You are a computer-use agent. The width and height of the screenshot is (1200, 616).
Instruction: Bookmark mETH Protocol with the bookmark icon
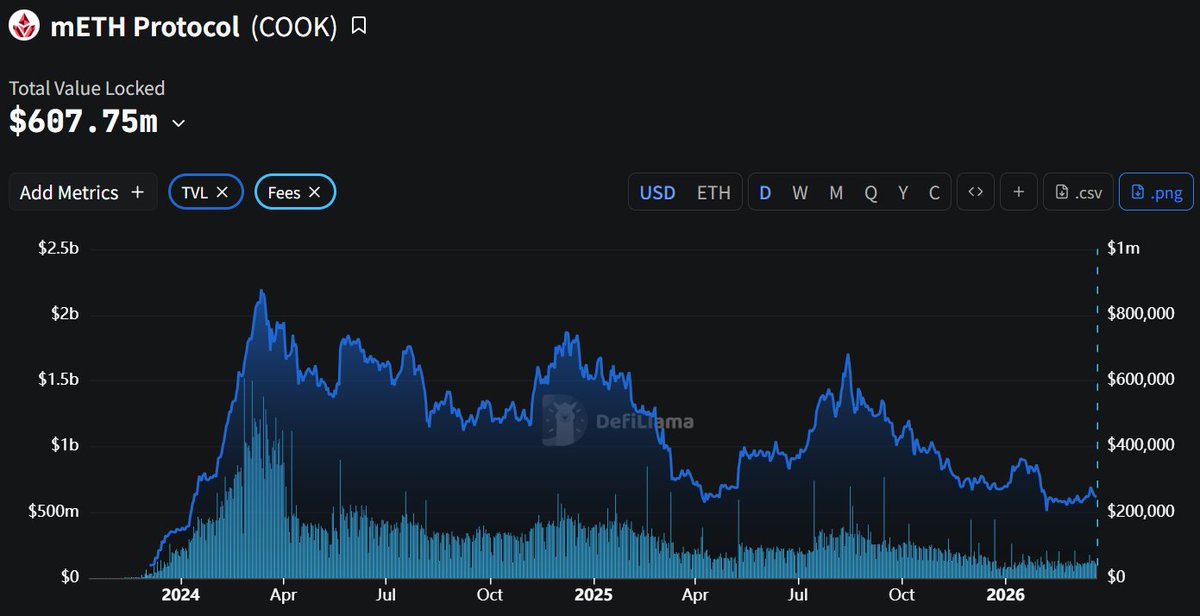[x=359, y=26]
